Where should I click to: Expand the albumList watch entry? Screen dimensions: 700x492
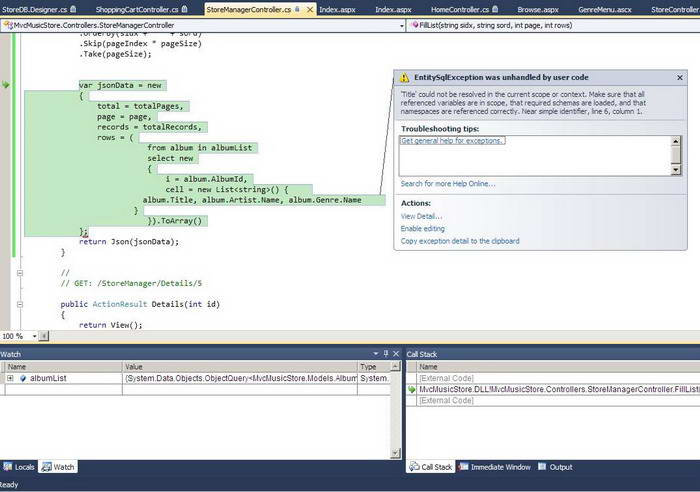[10, 379]
